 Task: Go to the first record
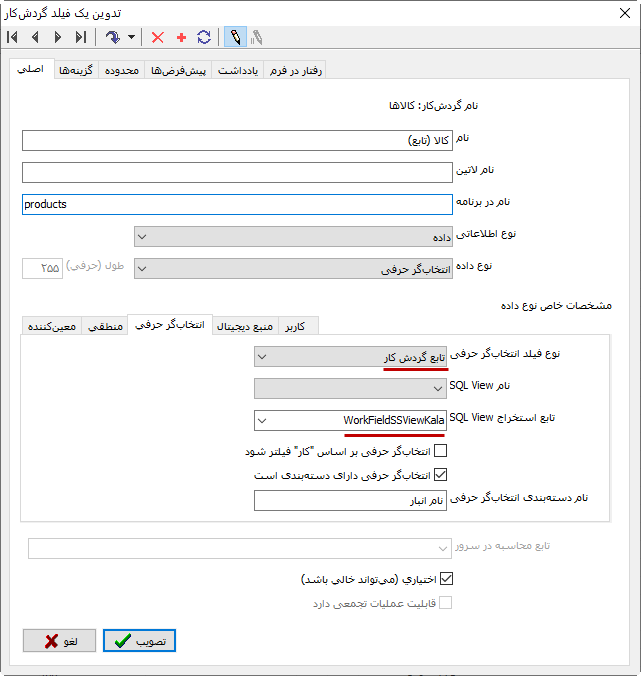pos(13,37)
